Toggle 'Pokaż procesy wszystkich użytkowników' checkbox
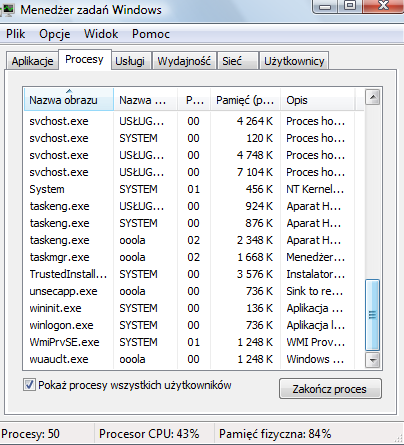 [x=29, y=385]
